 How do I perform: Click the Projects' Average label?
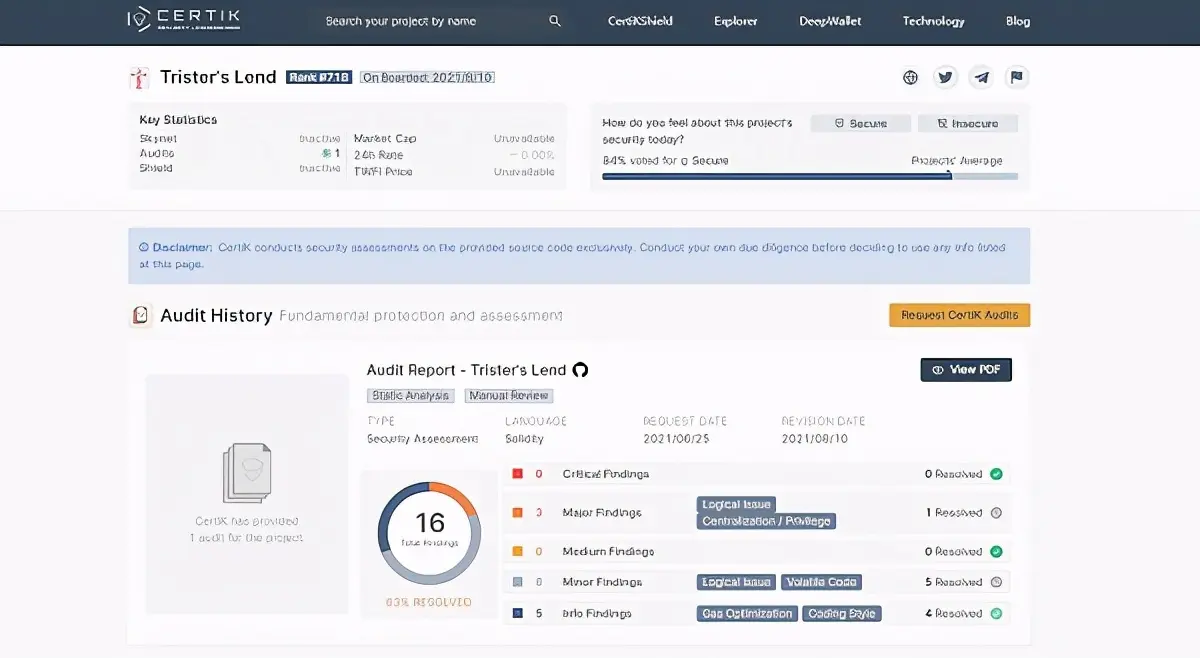pos(957,161)
